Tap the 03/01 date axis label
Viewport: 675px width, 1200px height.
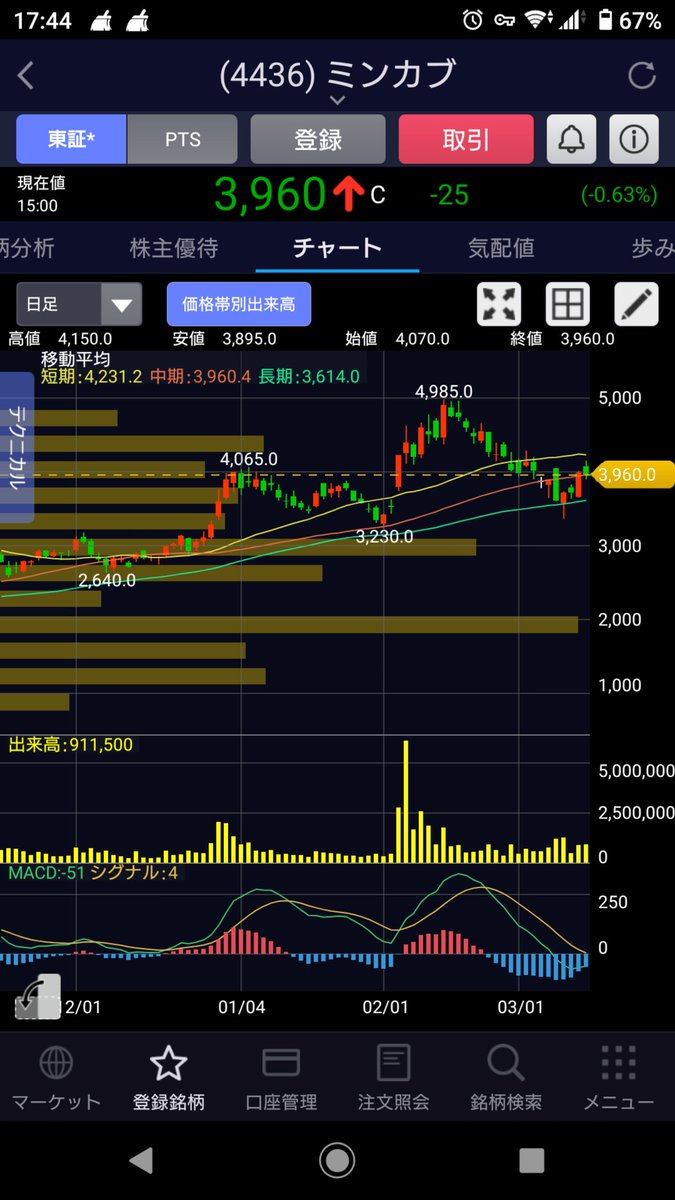520,1007
